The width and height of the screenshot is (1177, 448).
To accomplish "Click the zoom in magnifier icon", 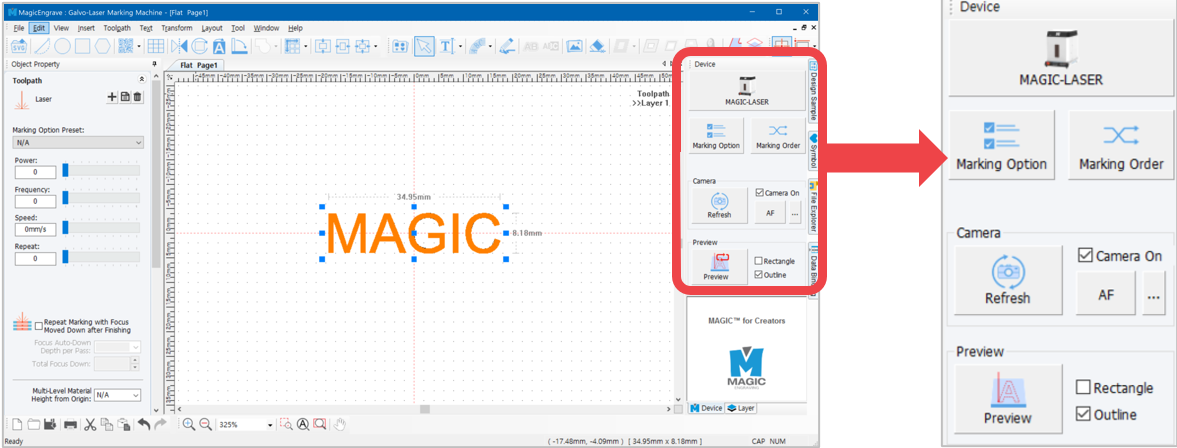I will pyautogui.click(x=188, y=425).
